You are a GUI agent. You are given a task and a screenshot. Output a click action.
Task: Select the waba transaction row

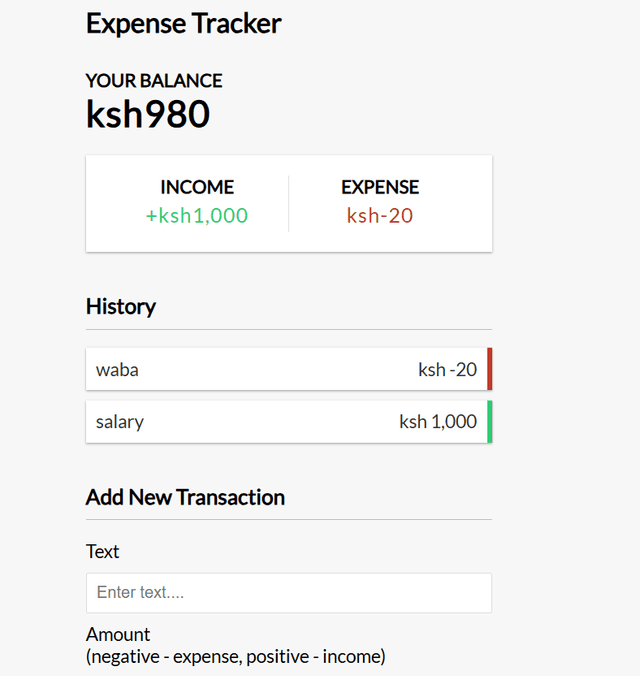[289, 369]
